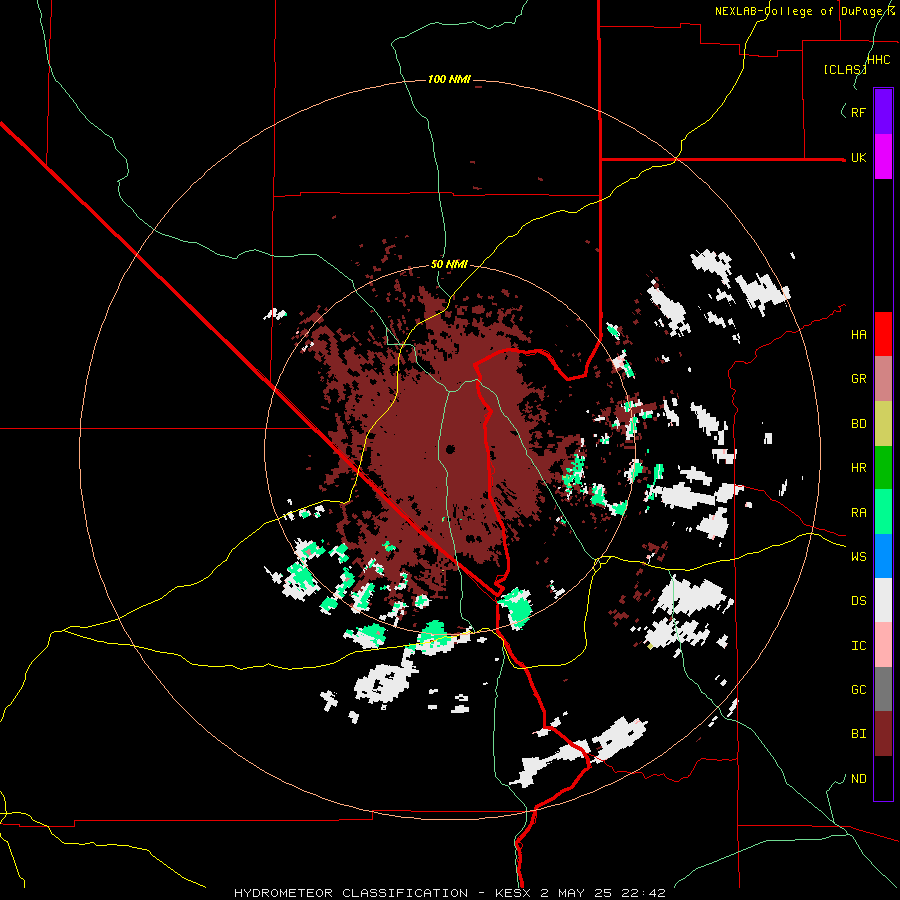Click the dusty pink GR legend swatch
900x900 pixels.
point(883,379)
